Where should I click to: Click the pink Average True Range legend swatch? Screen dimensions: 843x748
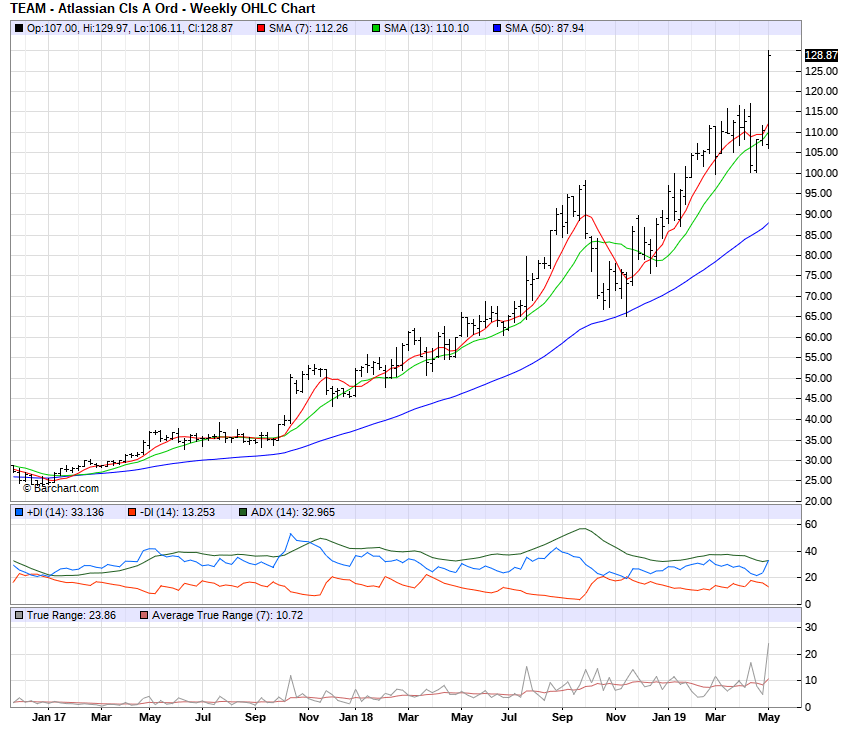coord(144,615)
